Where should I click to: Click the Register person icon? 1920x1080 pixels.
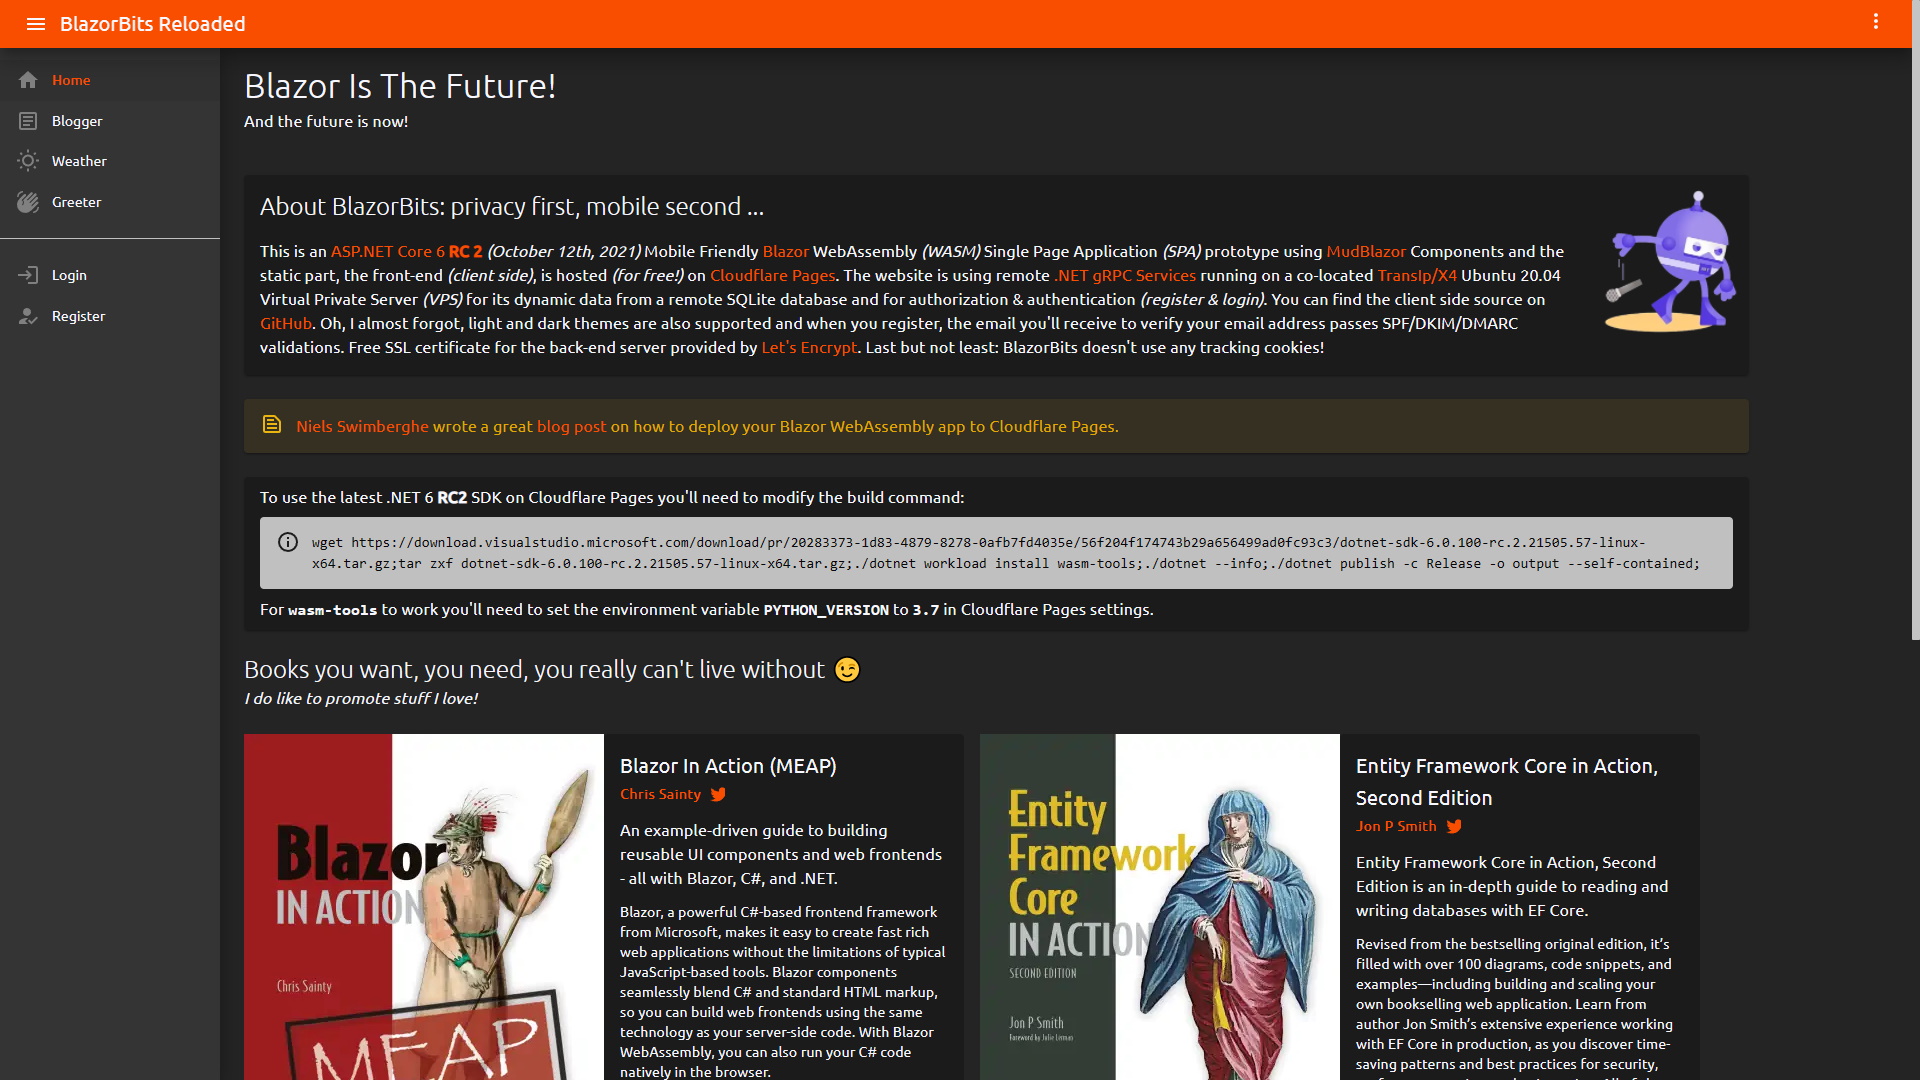click(x=28, y=316)
